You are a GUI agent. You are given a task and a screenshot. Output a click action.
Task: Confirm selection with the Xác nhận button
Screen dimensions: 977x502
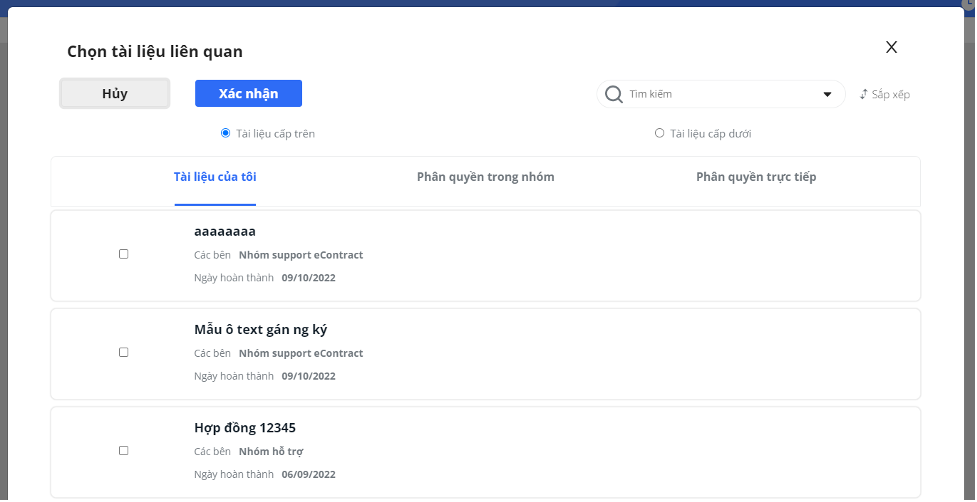pos(249,93)
